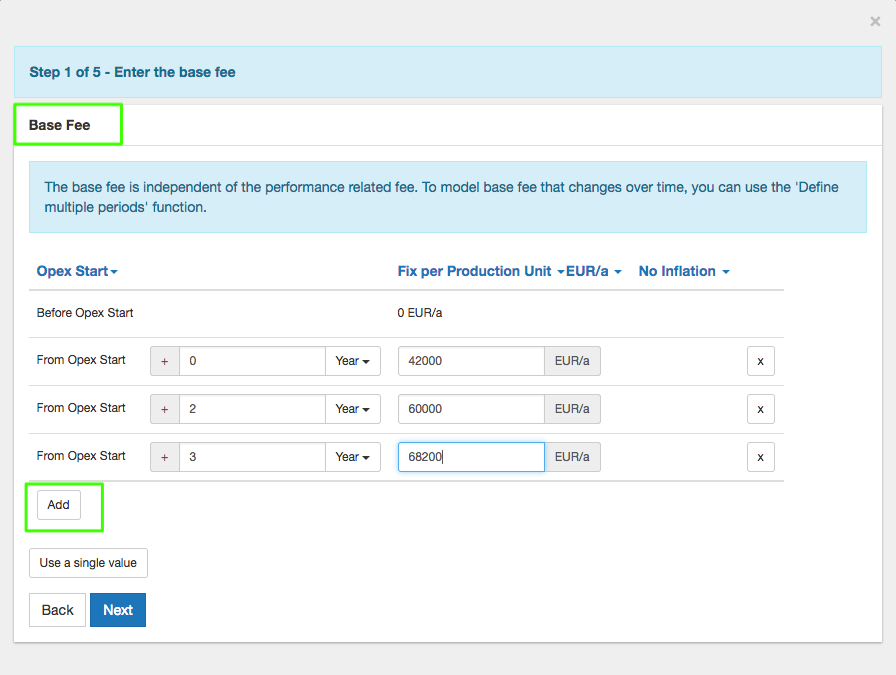Click the 68200 fee amount field
Viewport: 896px width, 675px height.
(471, 457)
